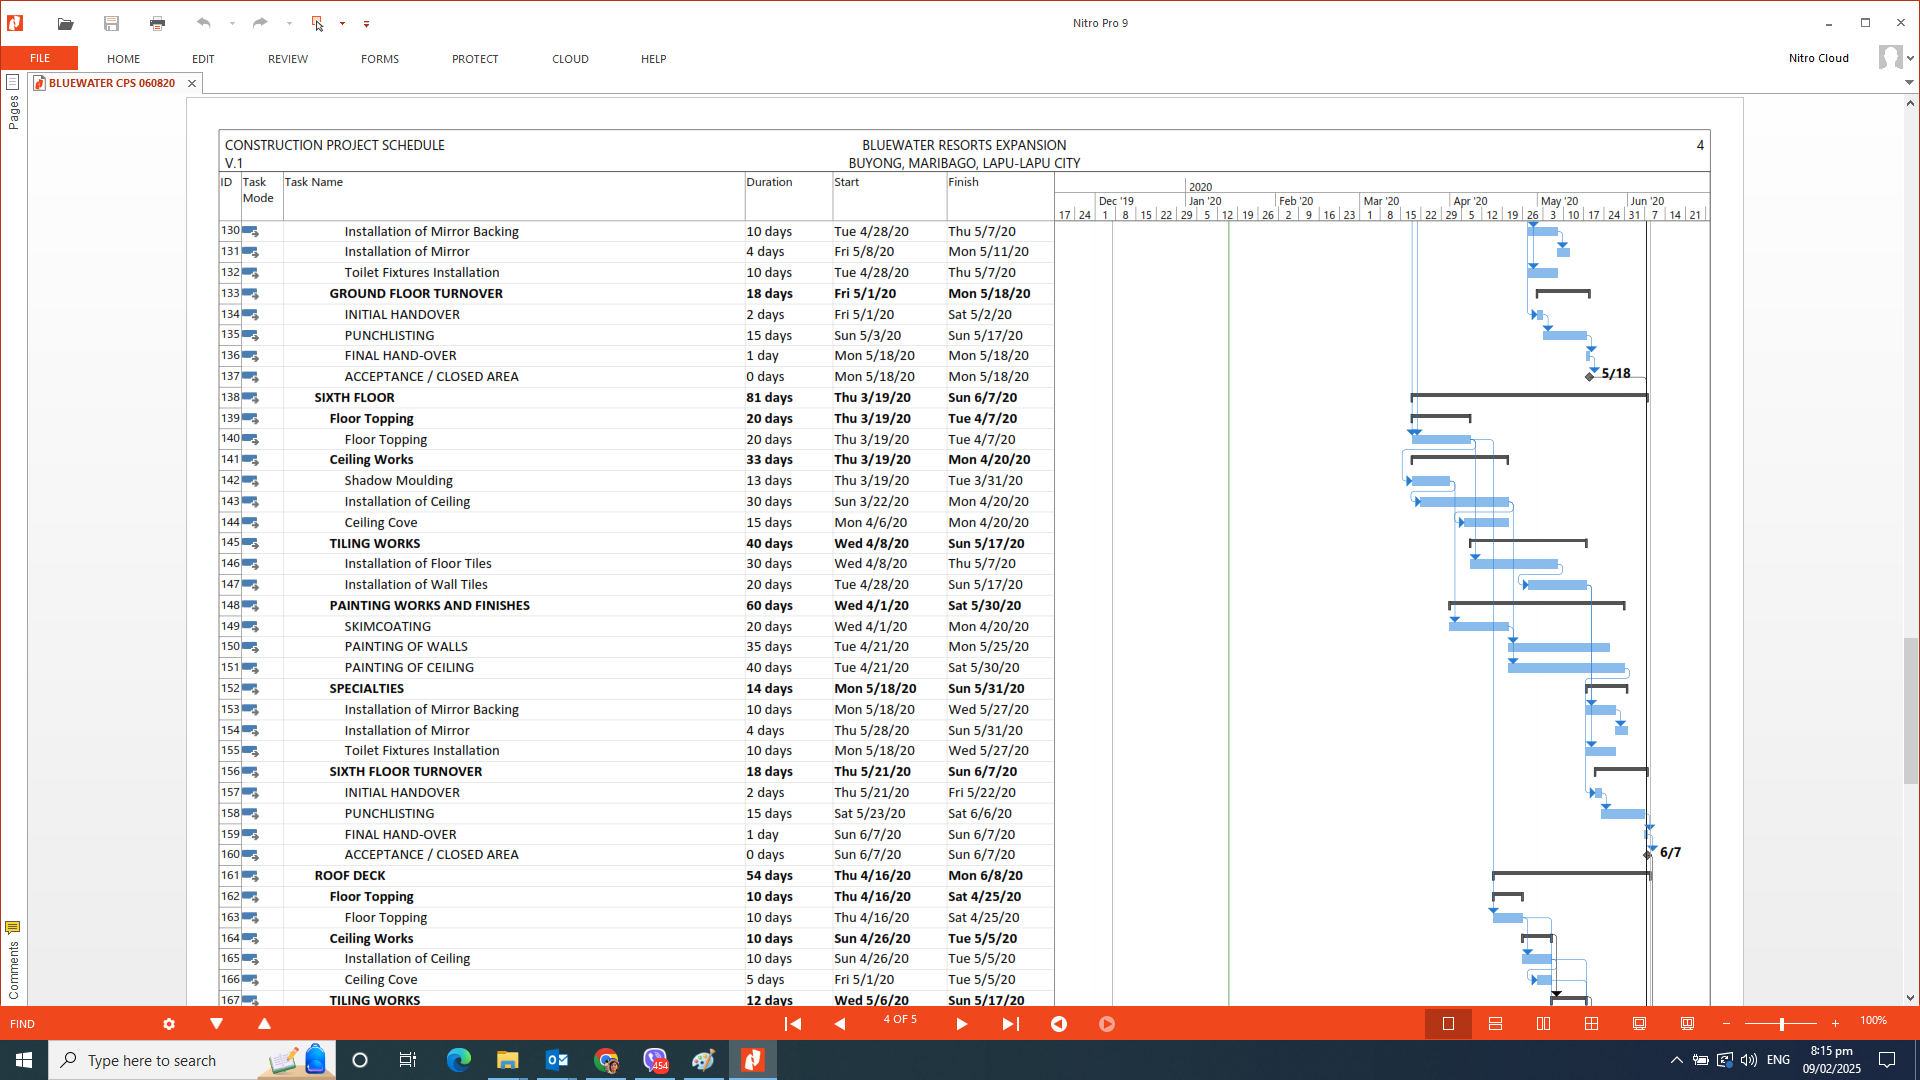The height and width of the screenshot is (1080, 1920).
Task: Click the Open file folder icon
Action: (65, 23)
